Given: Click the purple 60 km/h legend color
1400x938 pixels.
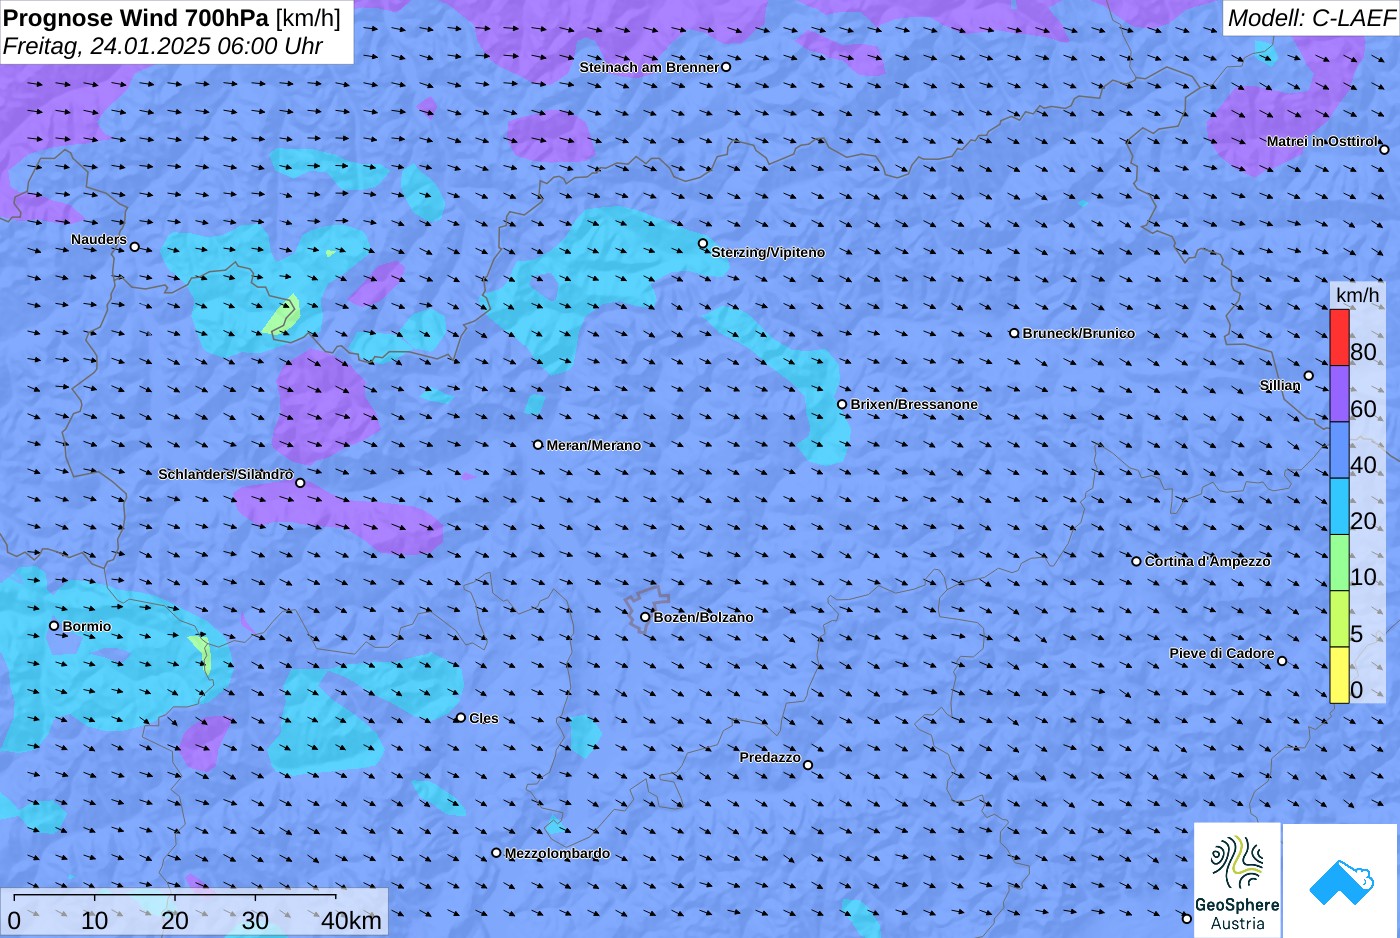Looking at the screenshot, I should [1339, 394].
